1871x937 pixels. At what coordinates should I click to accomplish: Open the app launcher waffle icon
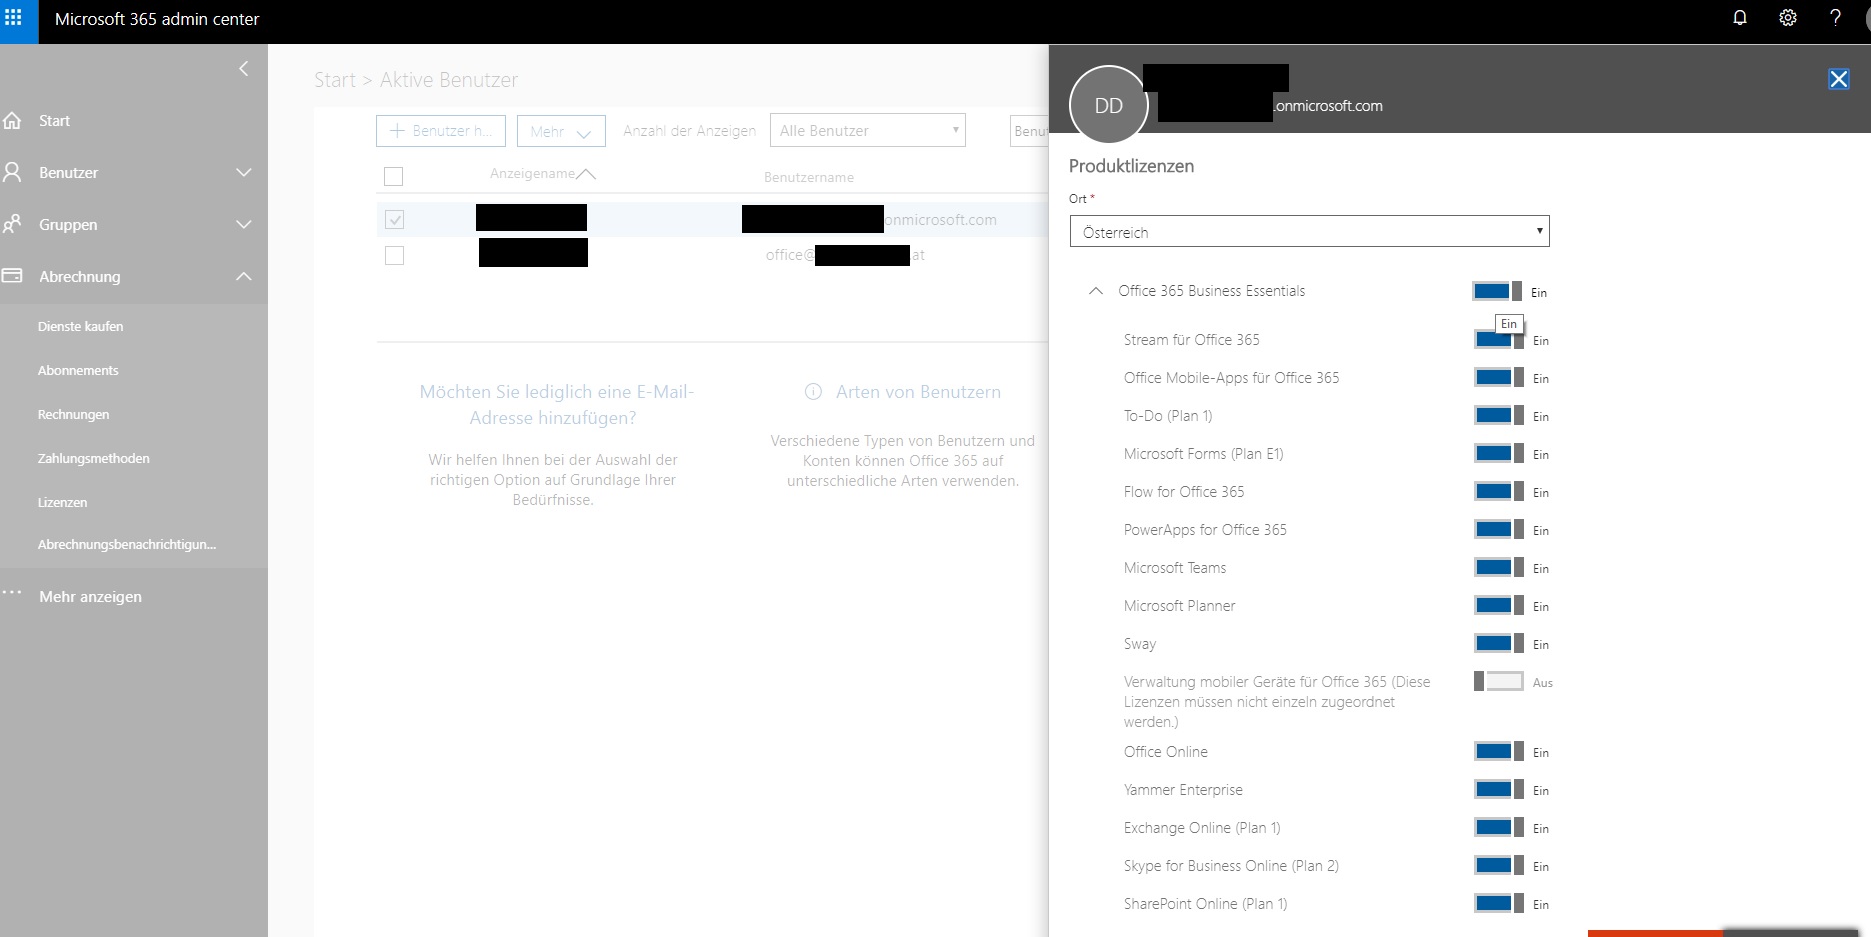coord(14,18)
